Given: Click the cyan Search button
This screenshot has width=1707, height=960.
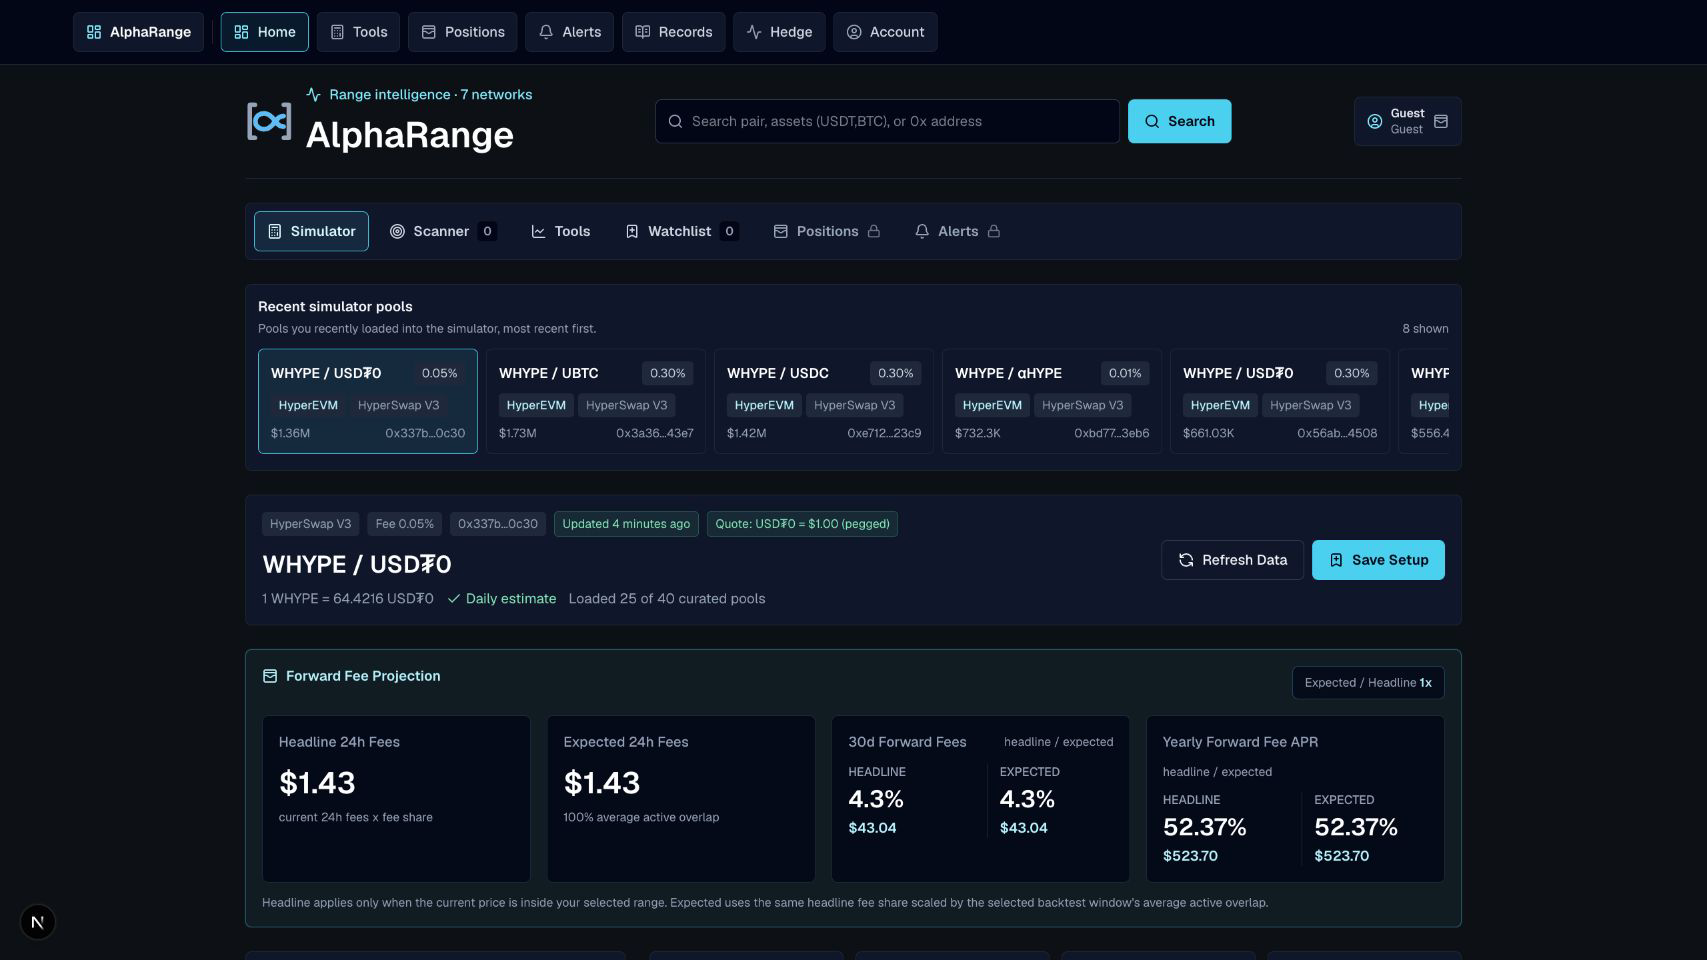Looking at the screenshot, I should click(x=1180, y=121).
